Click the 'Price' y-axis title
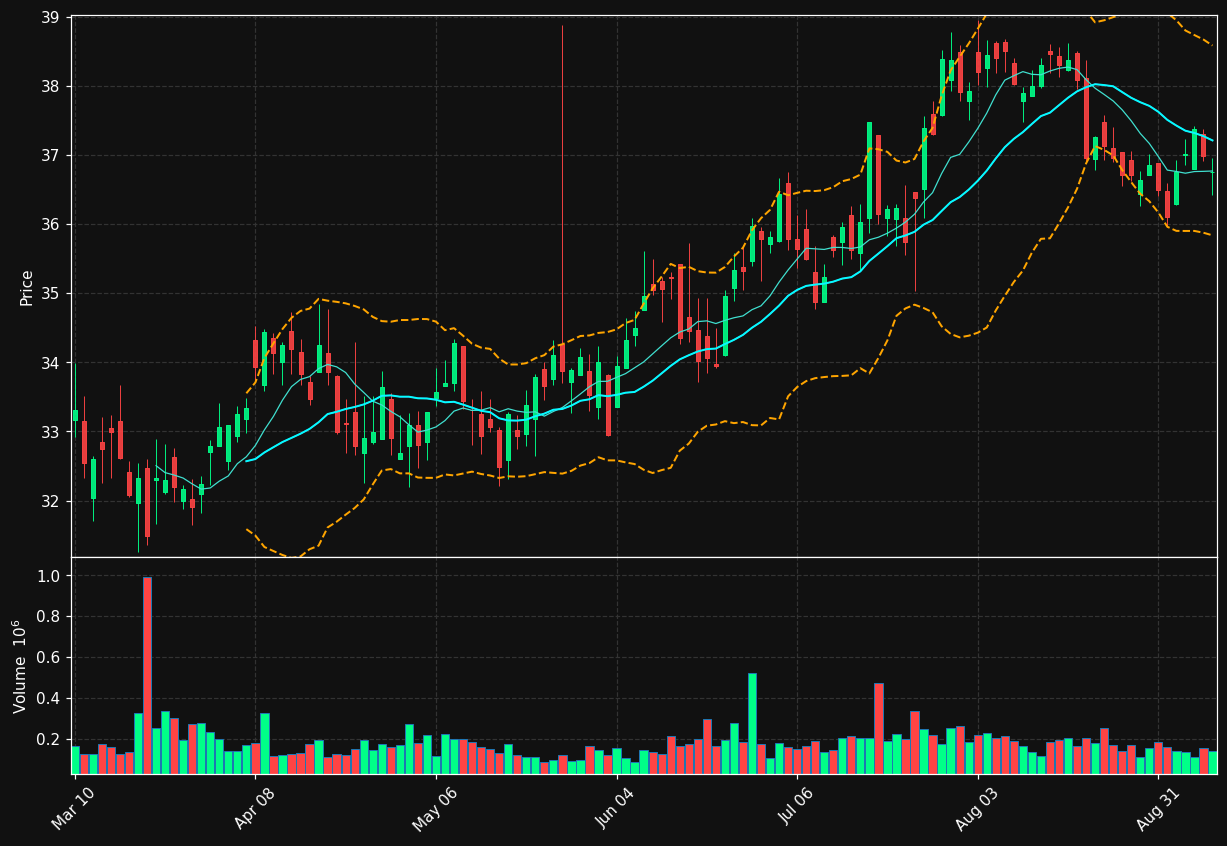Viewport: 1227px width, 846px height. tap(27, 287)
